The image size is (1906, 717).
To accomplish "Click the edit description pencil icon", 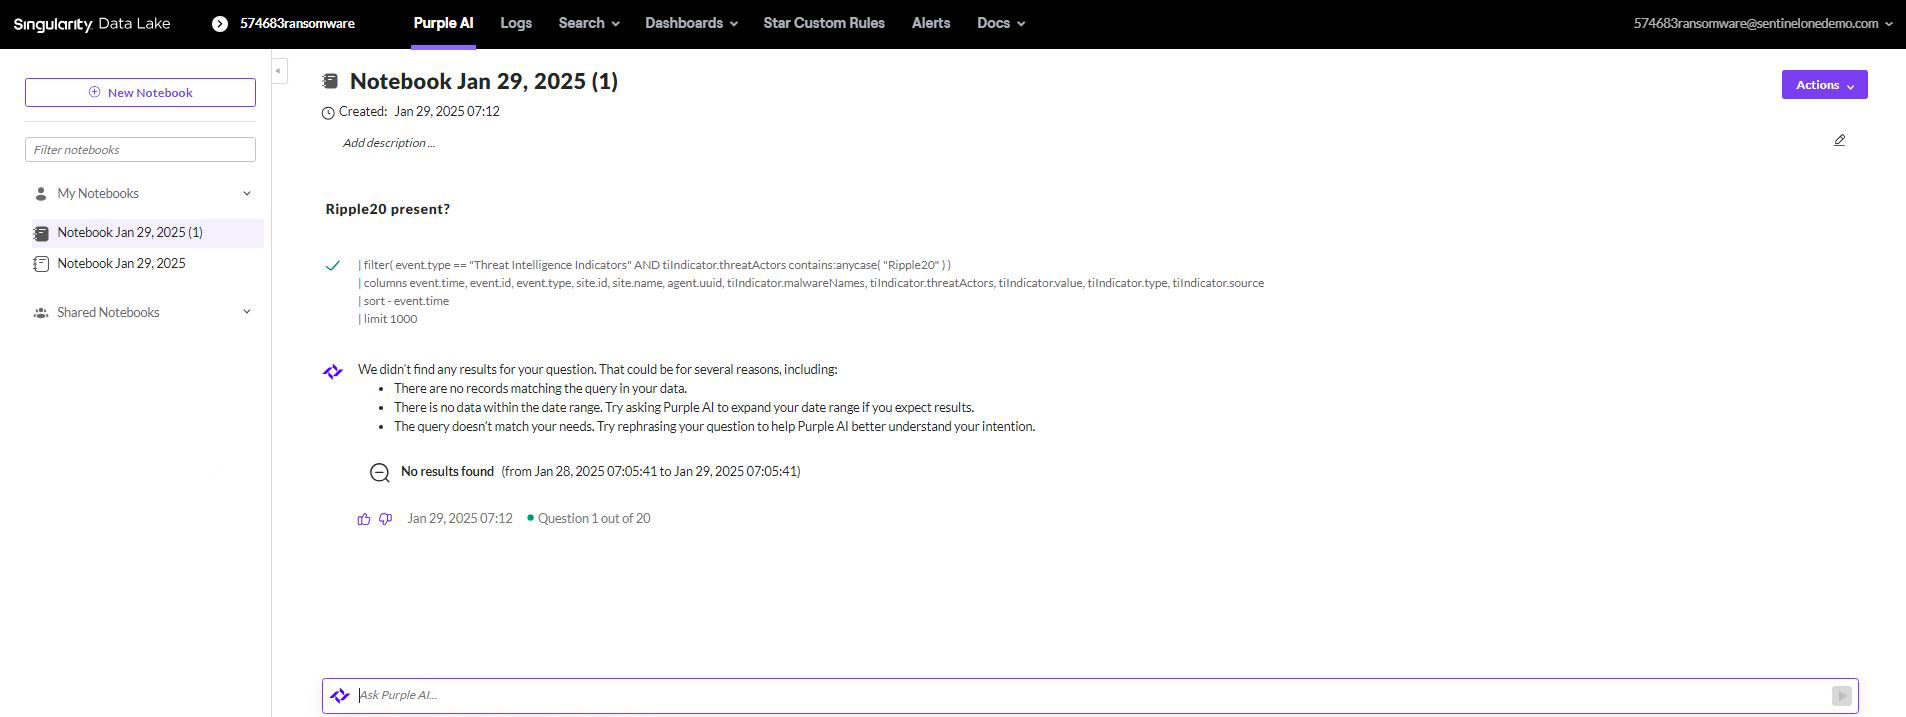I will (x=1839, y=140).
